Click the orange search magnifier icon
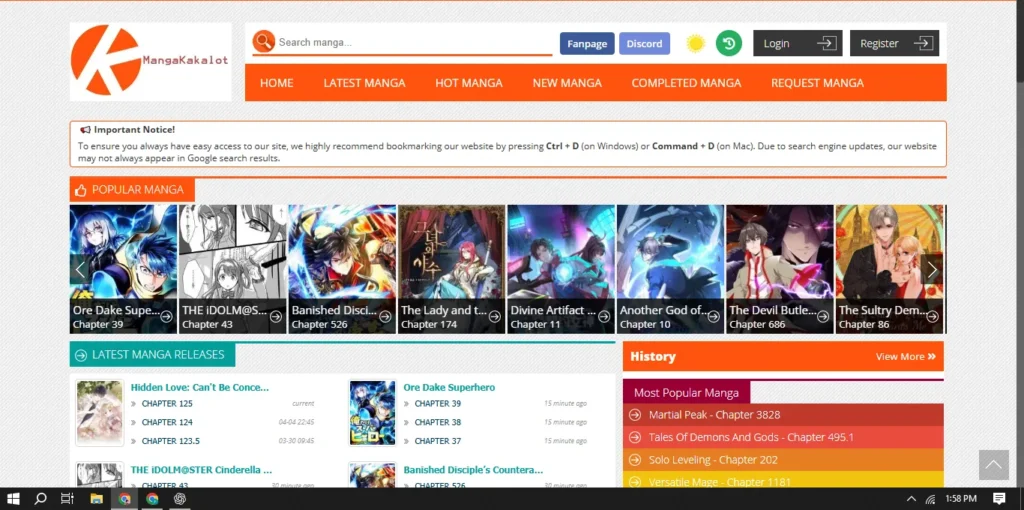Screen dimensions: 1024x510 pos(264,42)
